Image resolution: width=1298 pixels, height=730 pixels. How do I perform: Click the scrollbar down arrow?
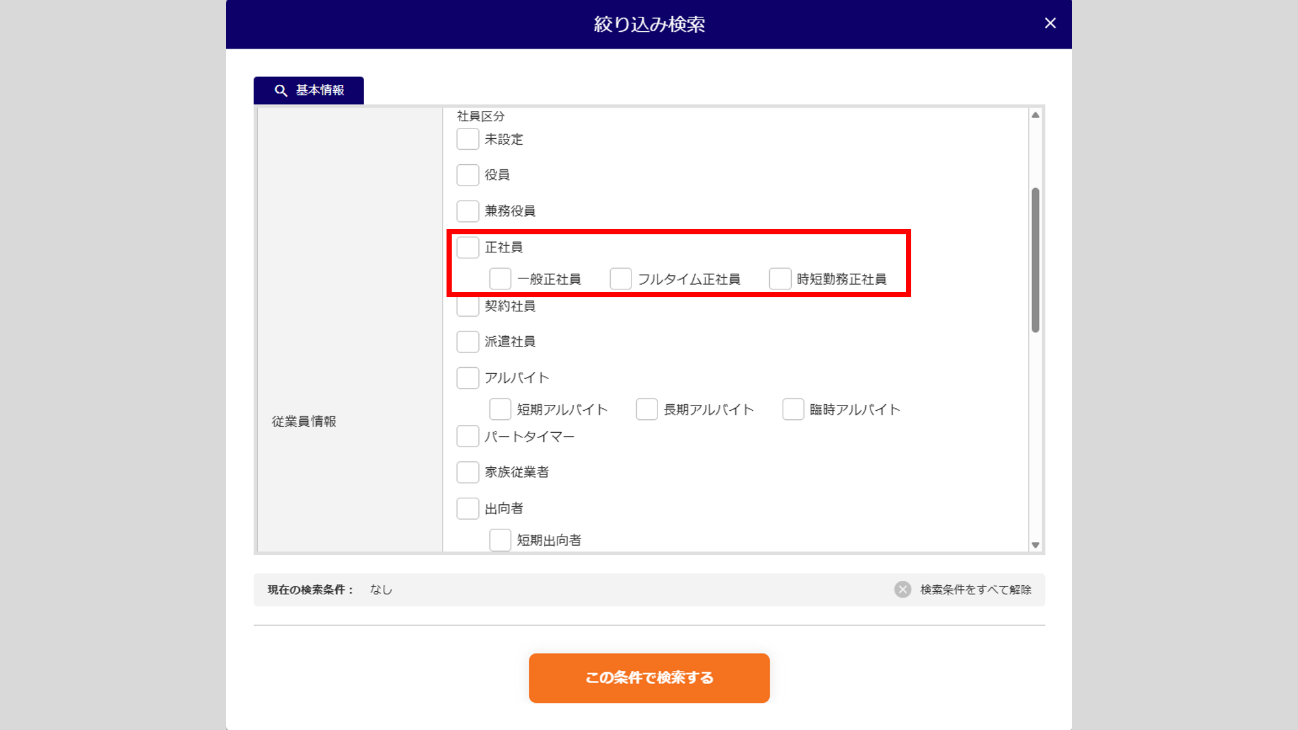pyautogui.click(x=1035, y=545)
